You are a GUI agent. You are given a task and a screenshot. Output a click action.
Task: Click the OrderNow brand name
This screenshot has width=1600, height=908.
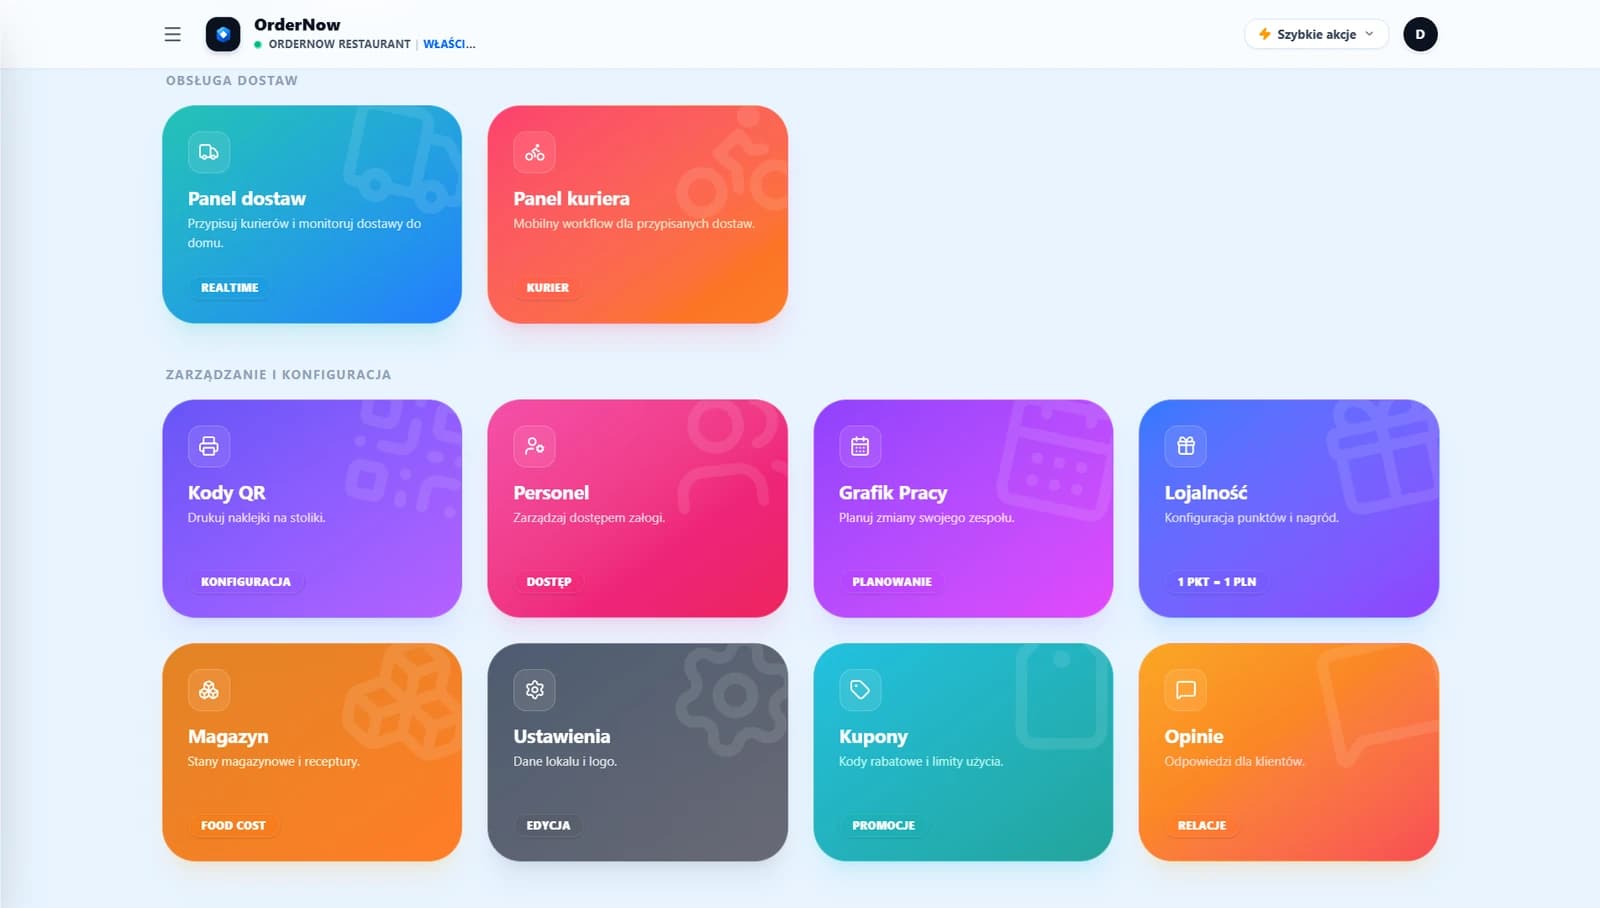pos(297,24)
